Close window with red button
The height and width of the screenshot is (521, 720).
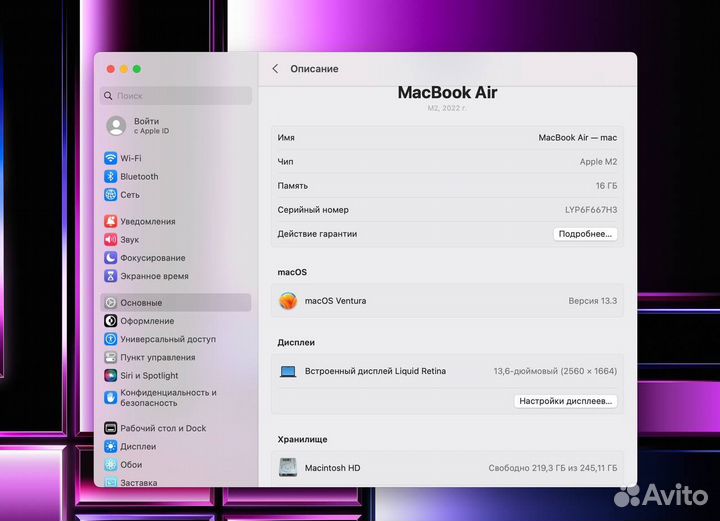coord(111,69)
